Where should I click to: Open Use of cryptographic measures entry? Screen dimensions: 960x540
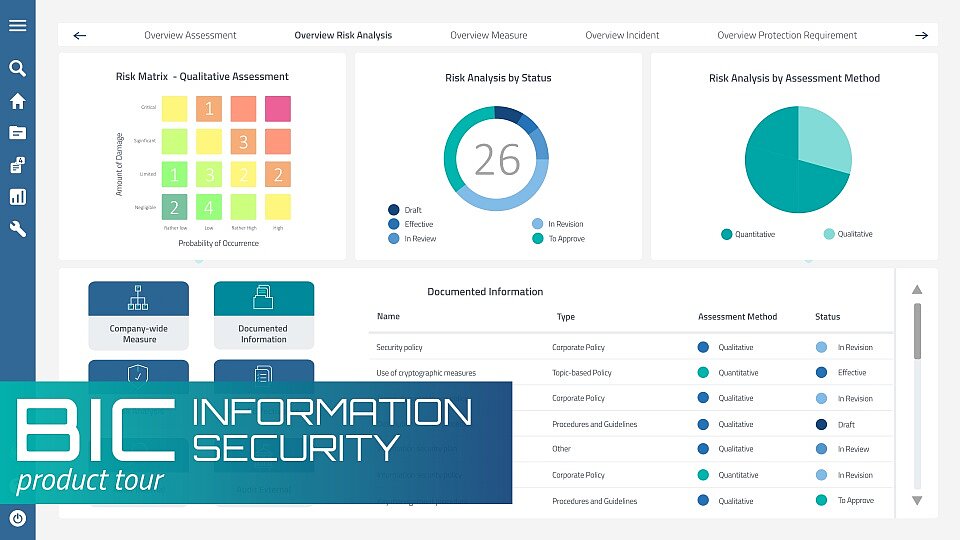426,373
